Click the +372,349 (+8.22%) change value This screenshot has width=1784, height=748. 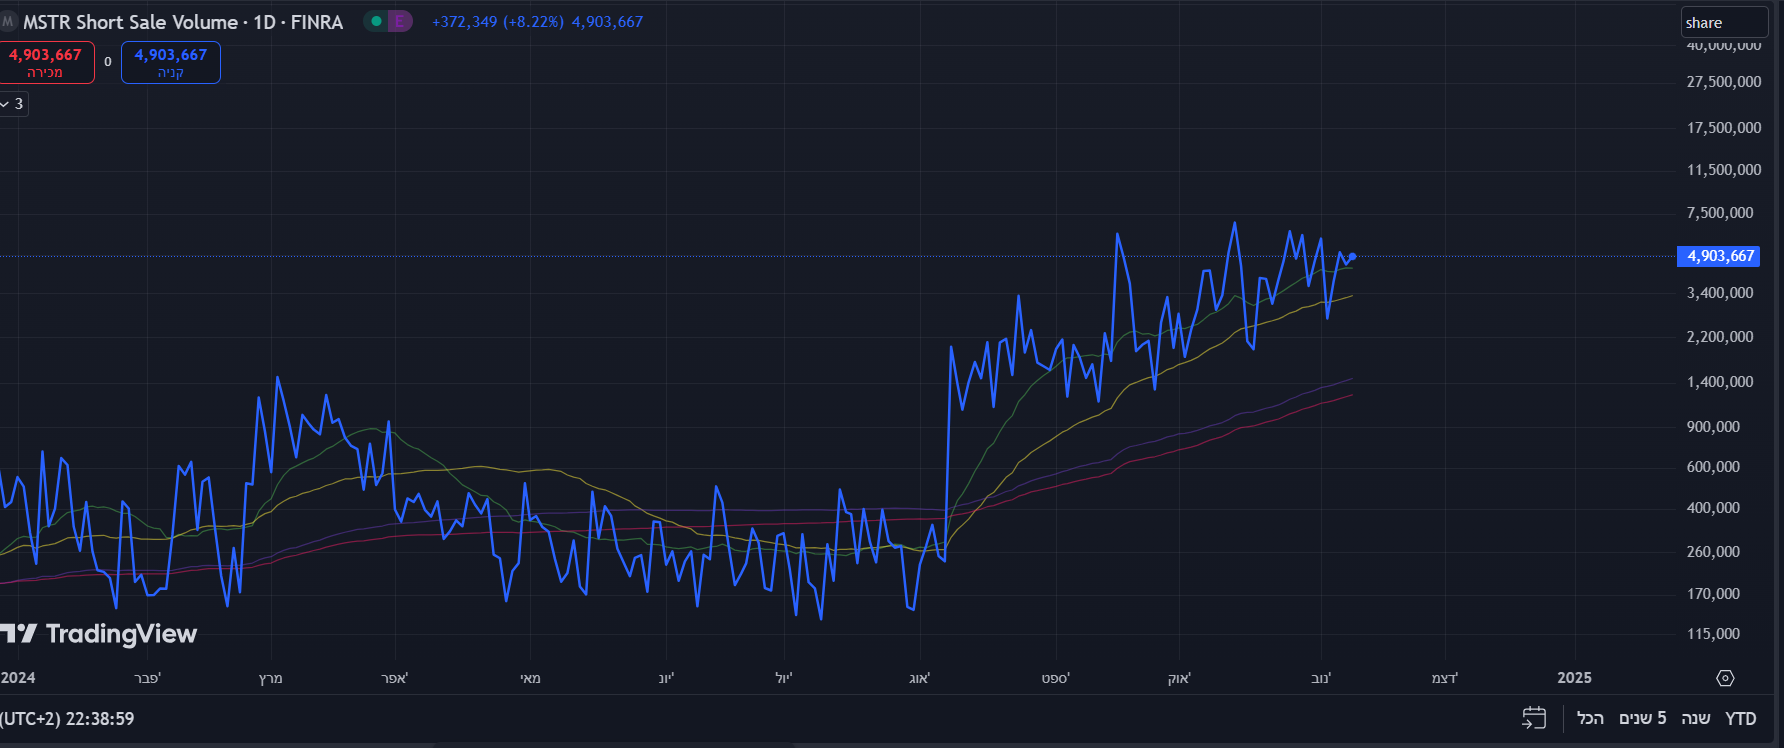coord(498,22)
